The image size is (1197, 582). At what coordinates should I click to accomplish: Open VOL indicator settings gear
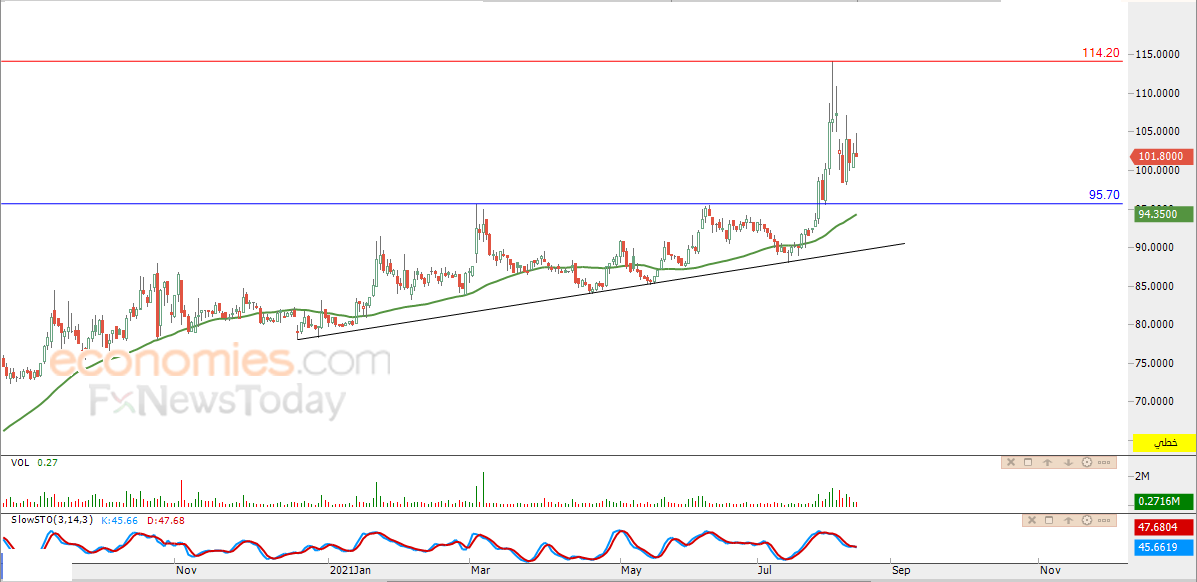pyautogui.click(x=1086, y=462)
